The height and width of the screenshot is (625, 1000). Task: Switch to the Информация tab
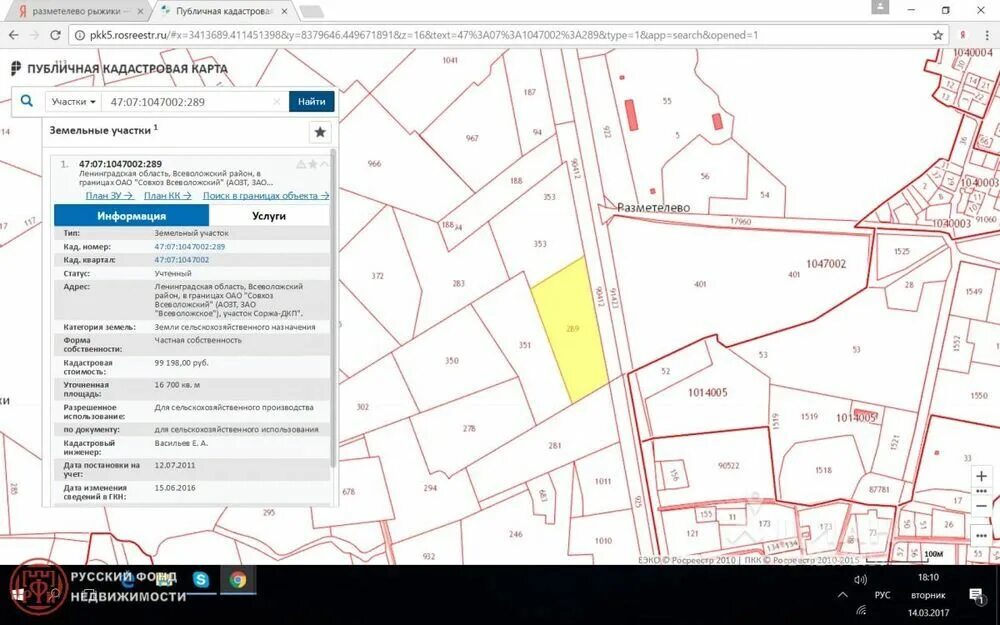[x=131, y=216]
